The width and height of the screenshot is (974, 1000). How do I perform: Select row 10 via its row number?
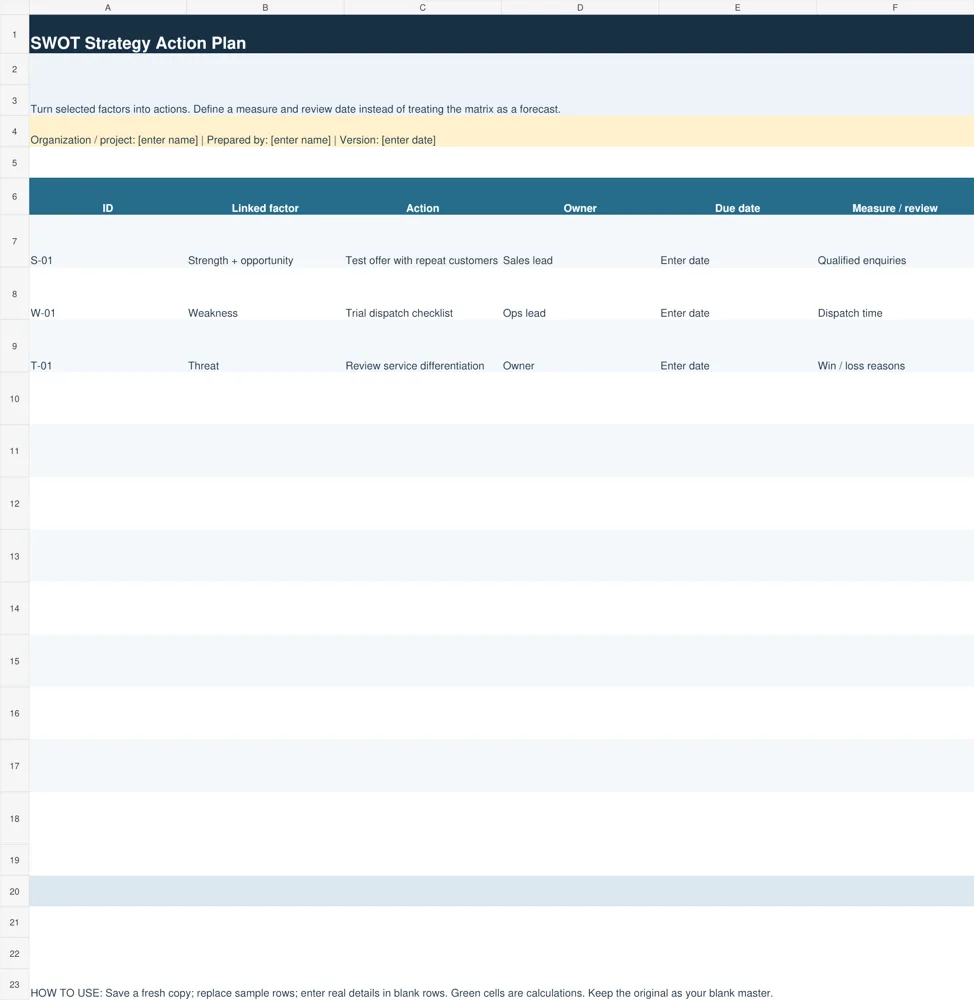[15, 399]
